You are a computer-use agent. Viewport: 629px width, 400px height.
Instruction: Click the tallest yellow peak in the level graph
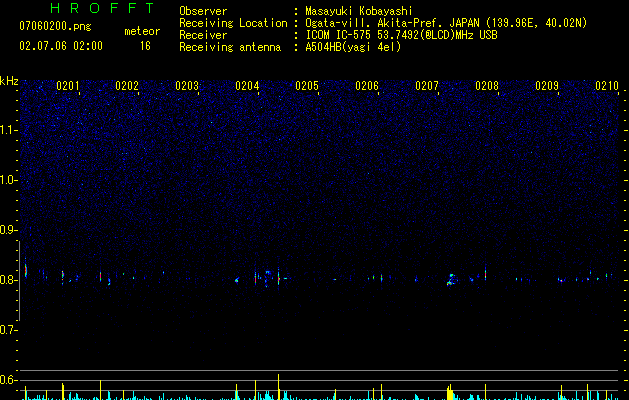[x=278, y=387]
